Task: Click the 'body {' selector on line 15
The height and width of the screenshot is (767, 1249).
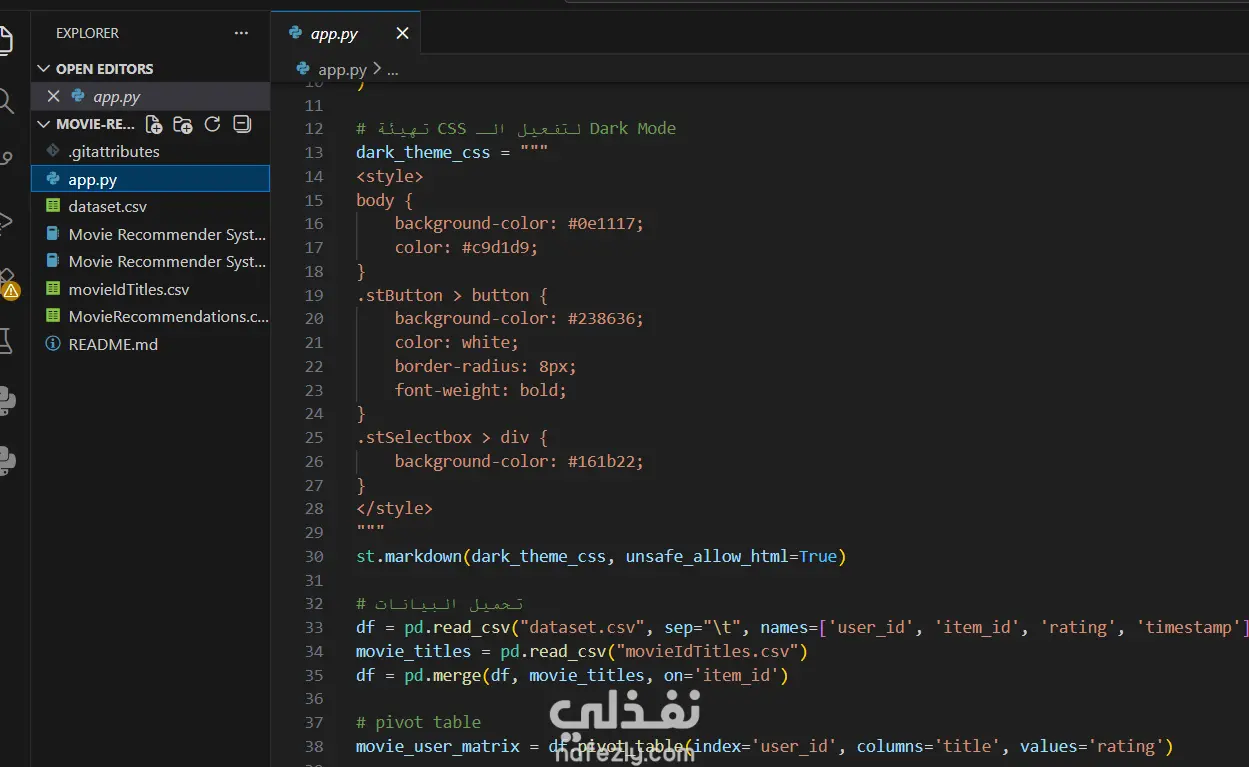Action: pos(385,200)
